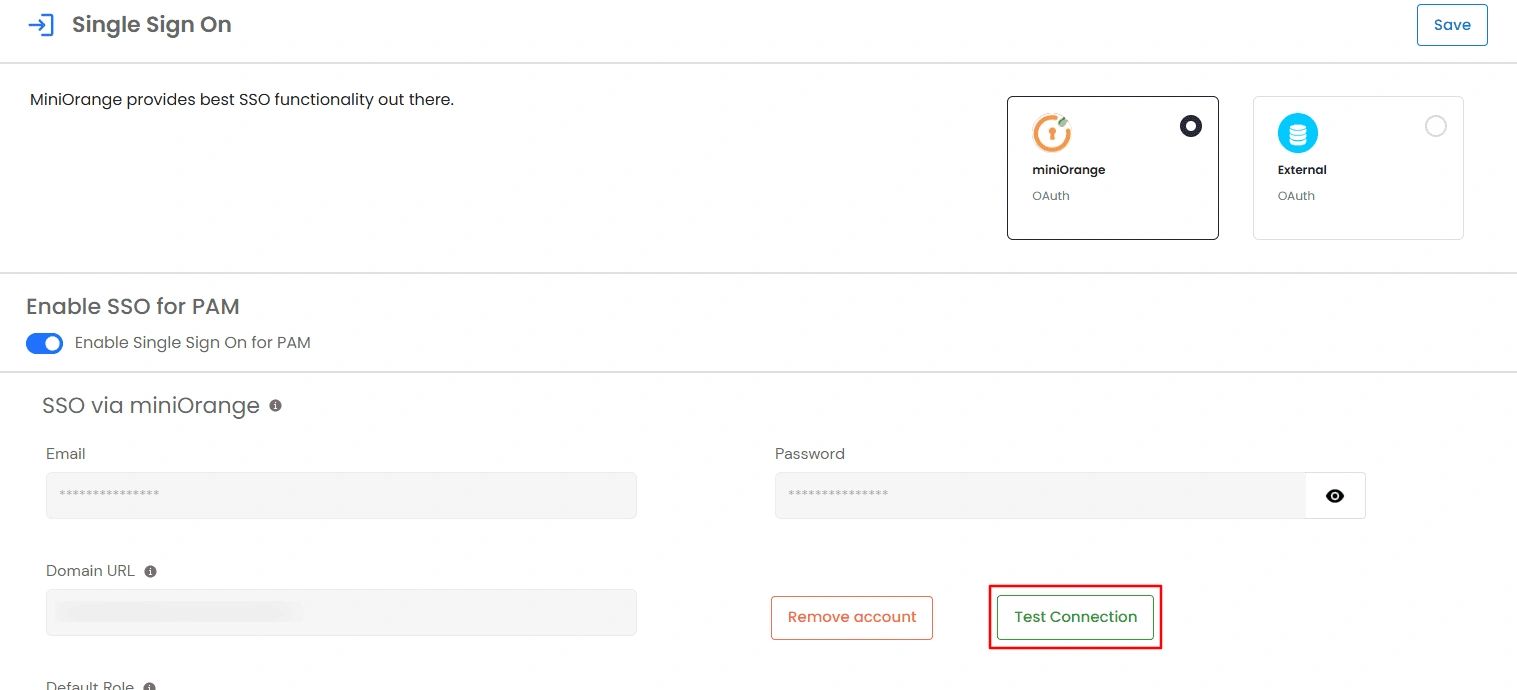Show password with the eye icon
The width and height of the screenshot is (1517, 690).
[x=1335, y=496]
